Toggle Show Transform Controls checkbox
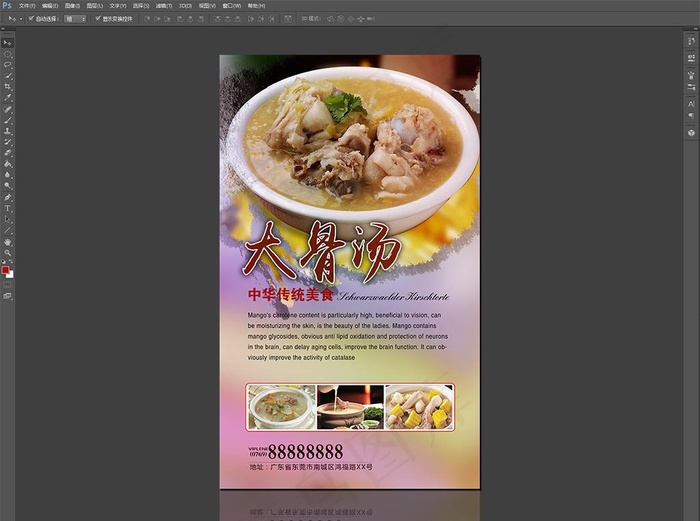Viewport: 700px width, 521px height. [x=98, y=18]
